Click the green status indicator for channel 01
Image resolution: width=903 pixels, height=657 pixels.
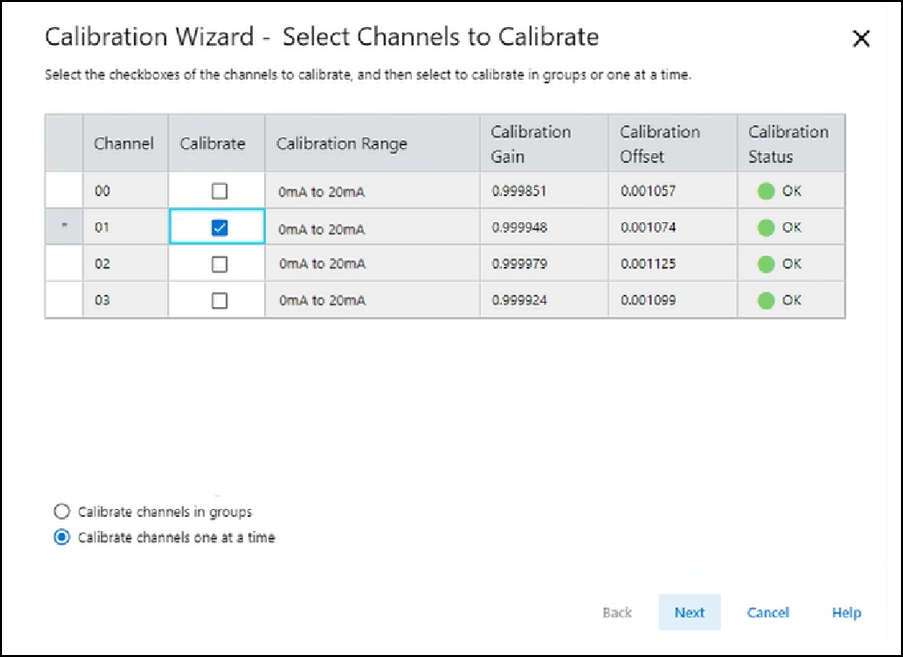click(766, 228)
